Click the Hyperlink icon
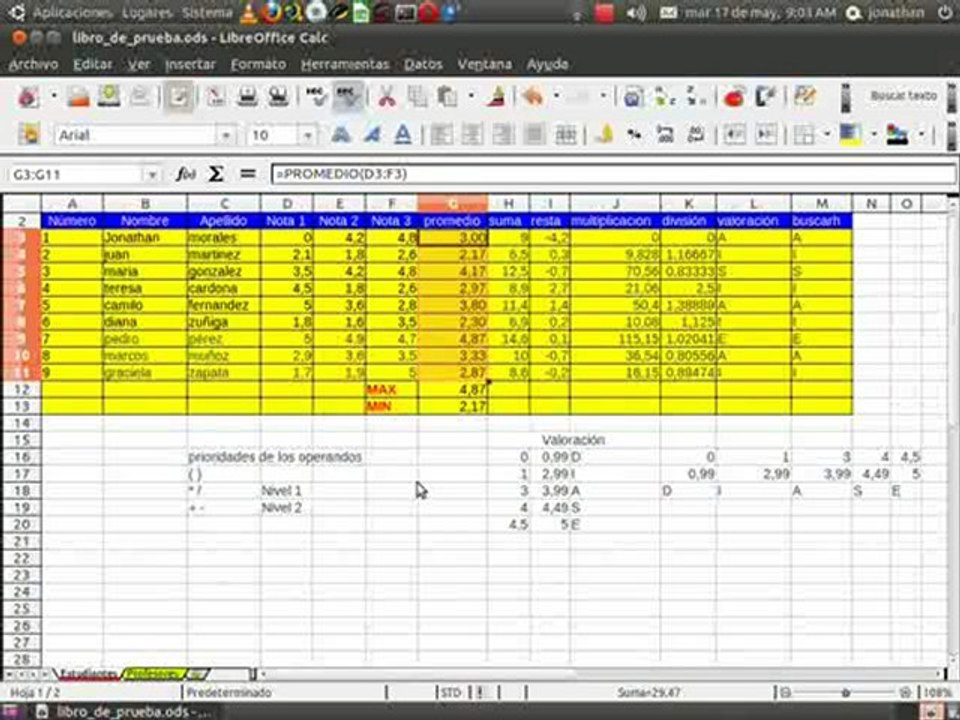 pyautogui.click(x=633, y=96)
